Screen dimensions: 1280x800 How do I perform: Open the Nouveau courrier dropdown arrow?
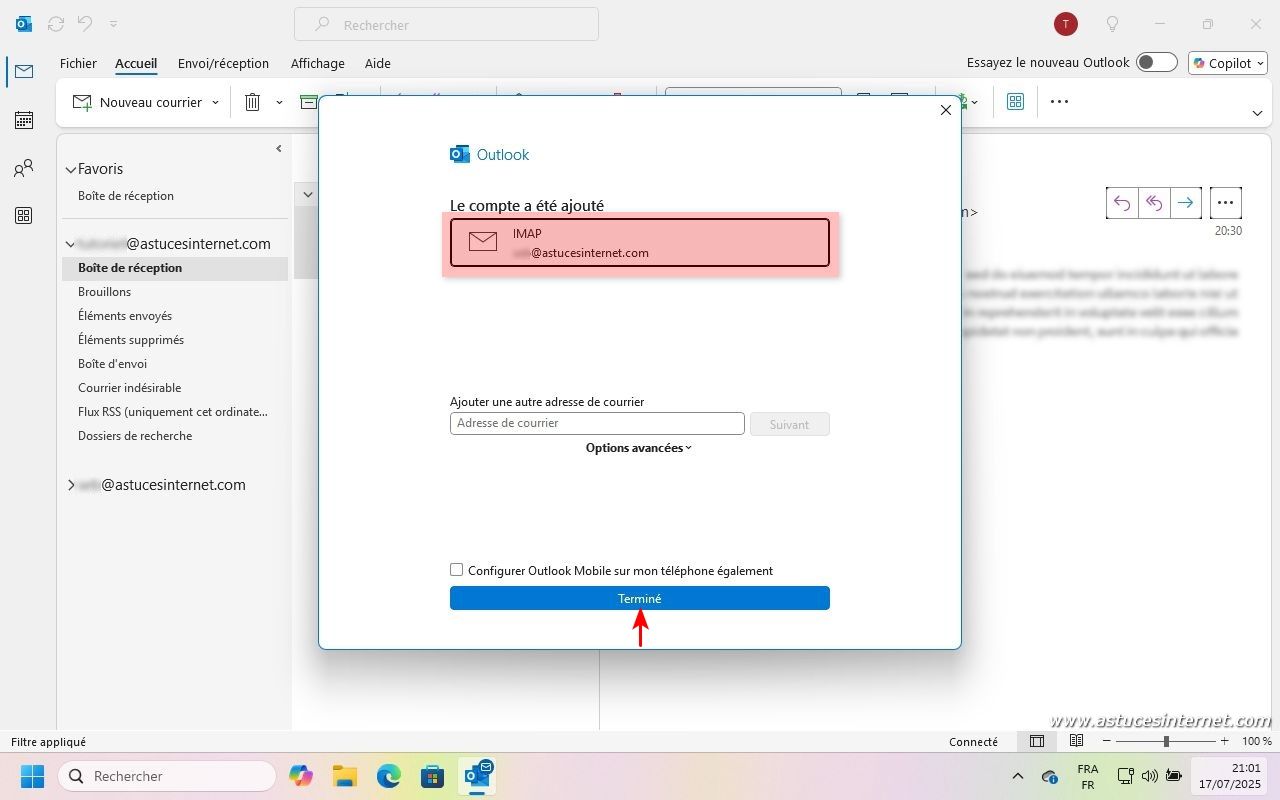click(215, 102)
